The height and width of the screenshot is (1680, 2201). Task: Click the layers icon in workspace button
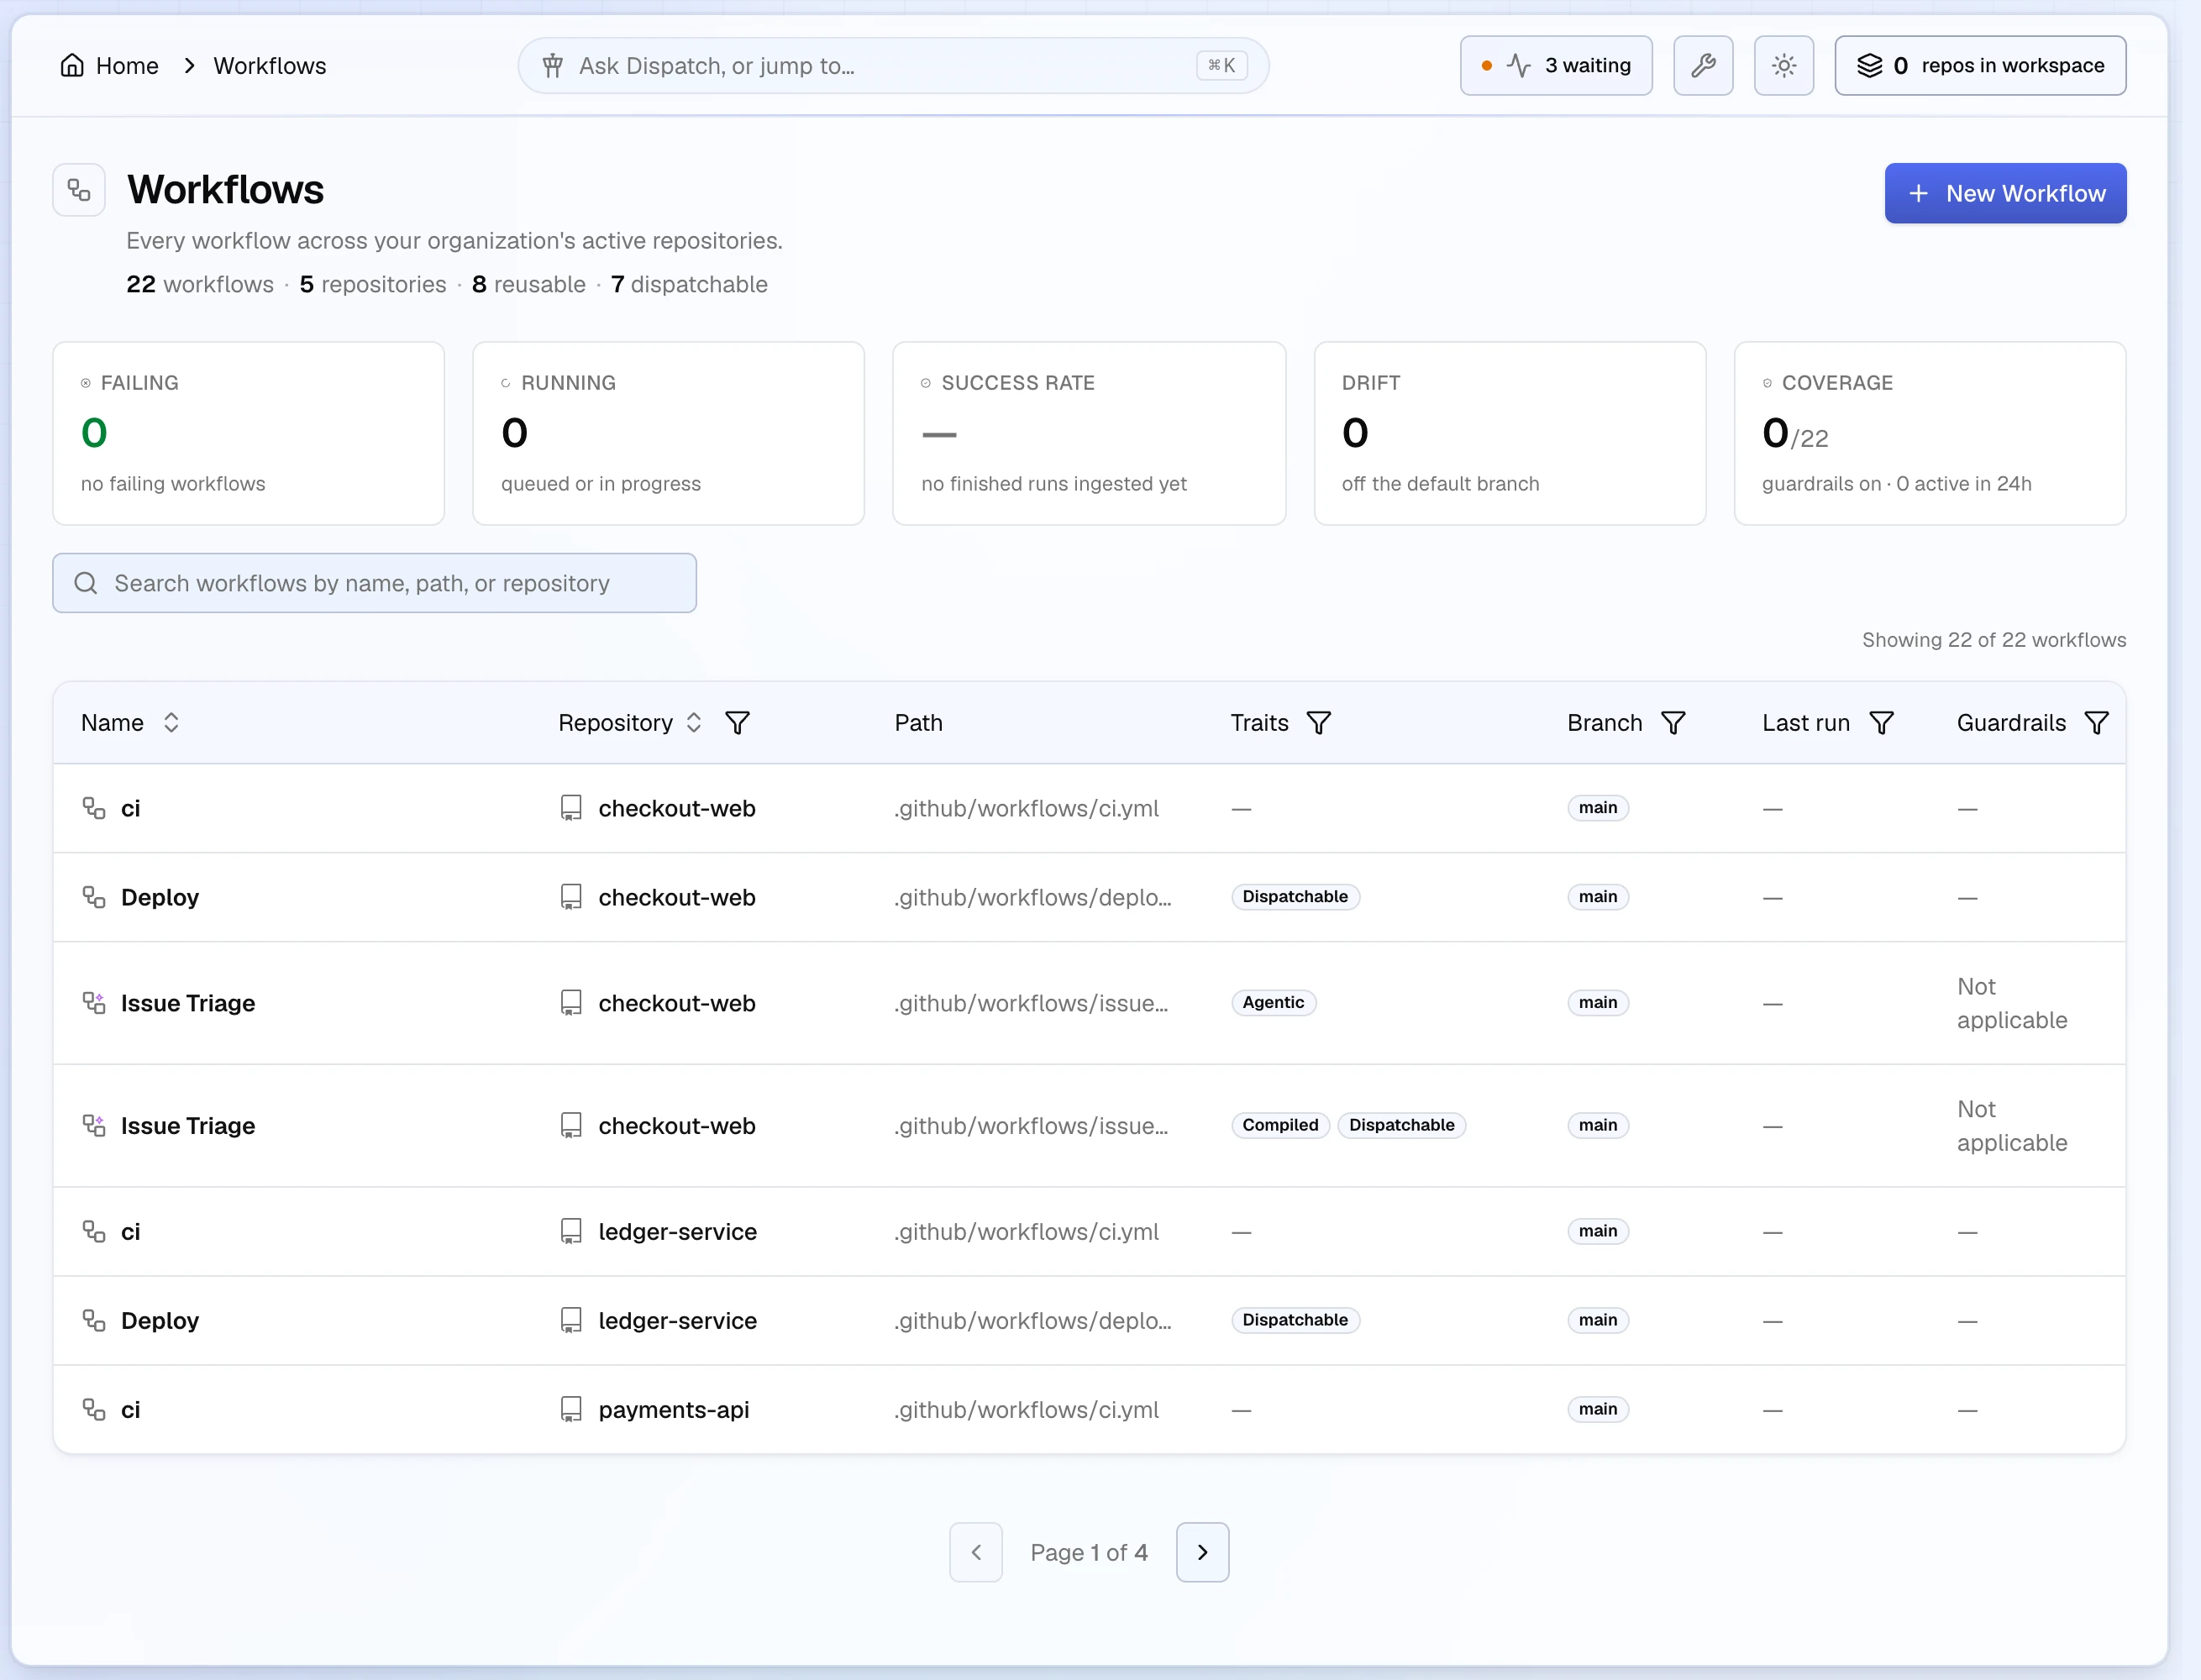click(x=1869, y=66)
